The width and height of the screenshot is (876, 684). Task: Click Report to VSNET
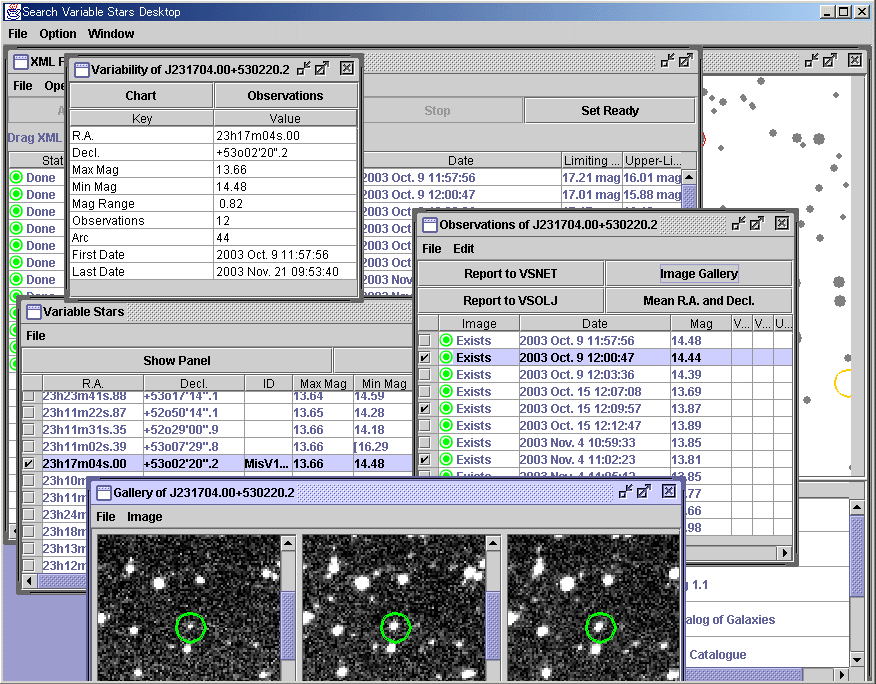[x=511, y=274]
